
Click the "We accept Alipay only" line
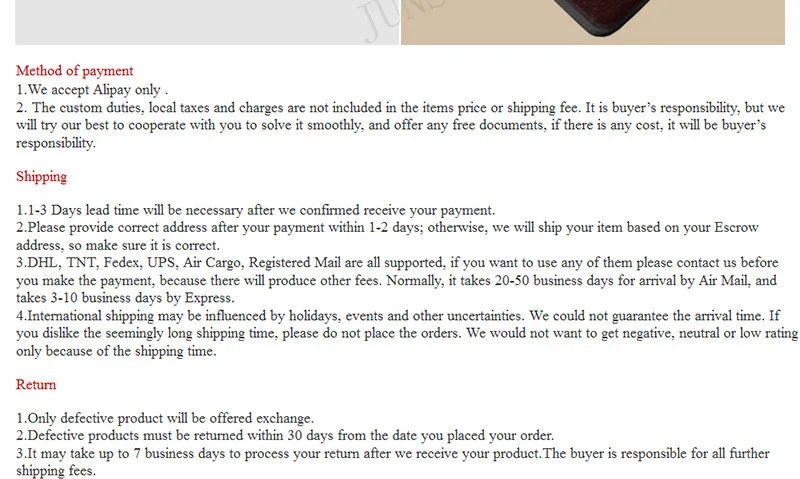point(92,90)
